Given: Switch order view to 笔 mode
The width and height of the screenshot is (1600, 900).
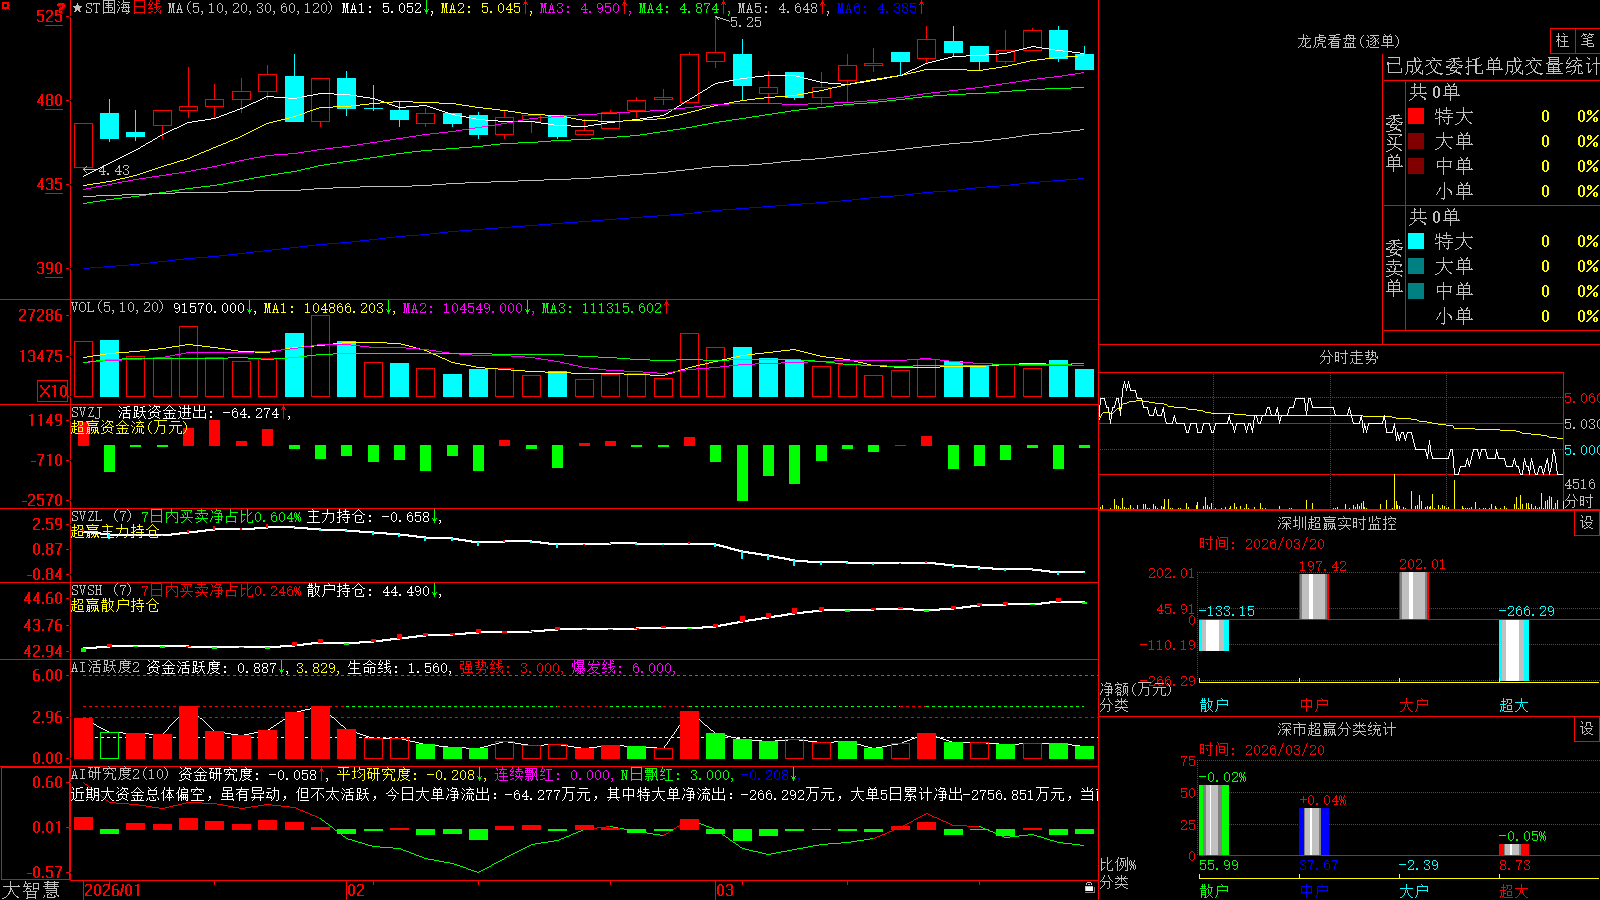Looking at the screenshot, I should 1587,40.
